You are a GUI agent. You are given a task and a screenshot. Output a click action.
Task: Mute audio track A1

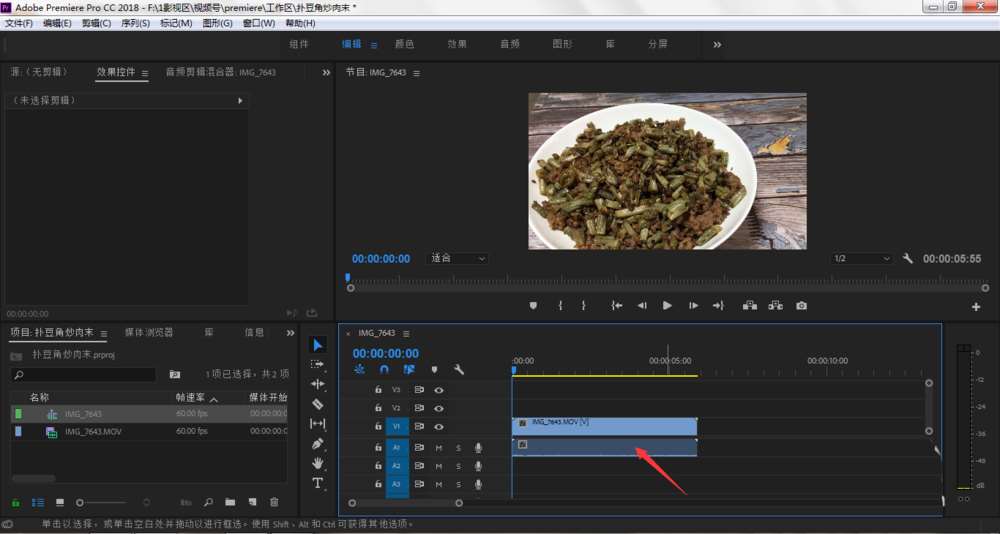click(x=438, y=447)
